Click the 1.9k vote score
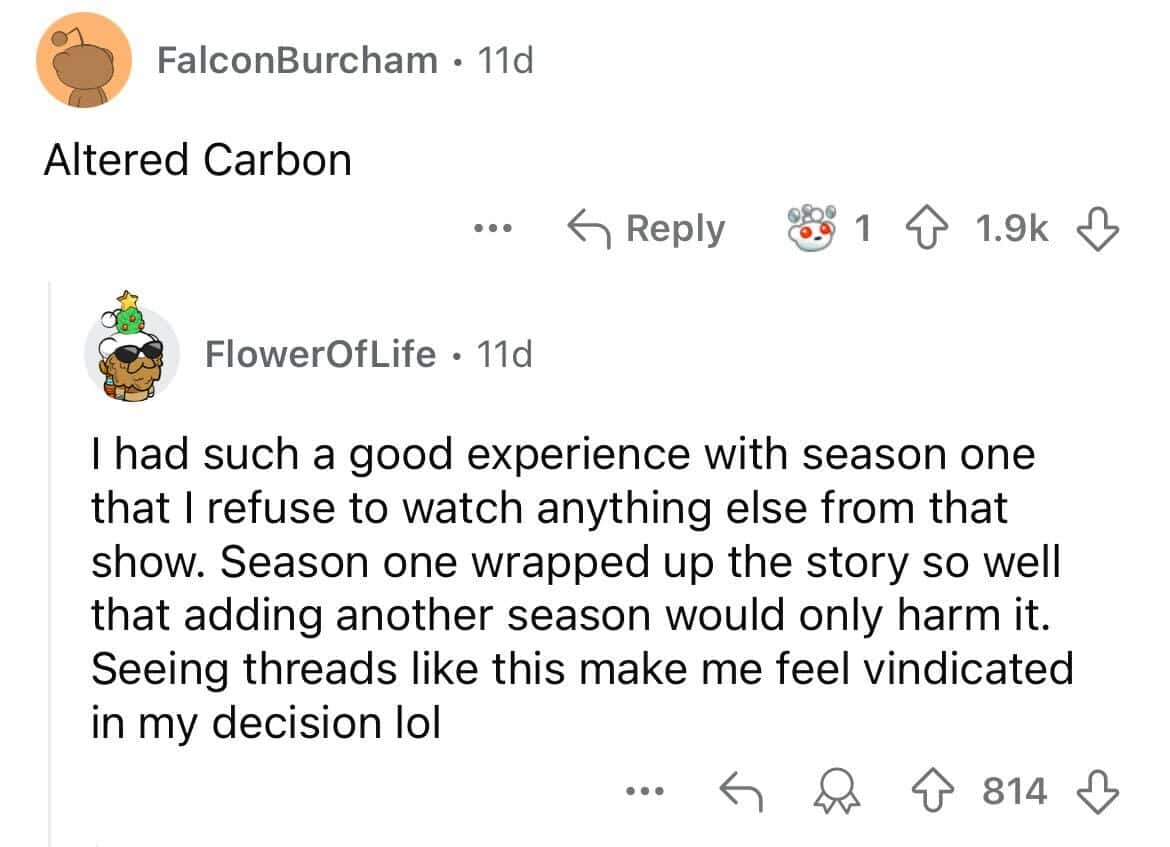Screen dimensions: 1170x847 [1009, 229]
